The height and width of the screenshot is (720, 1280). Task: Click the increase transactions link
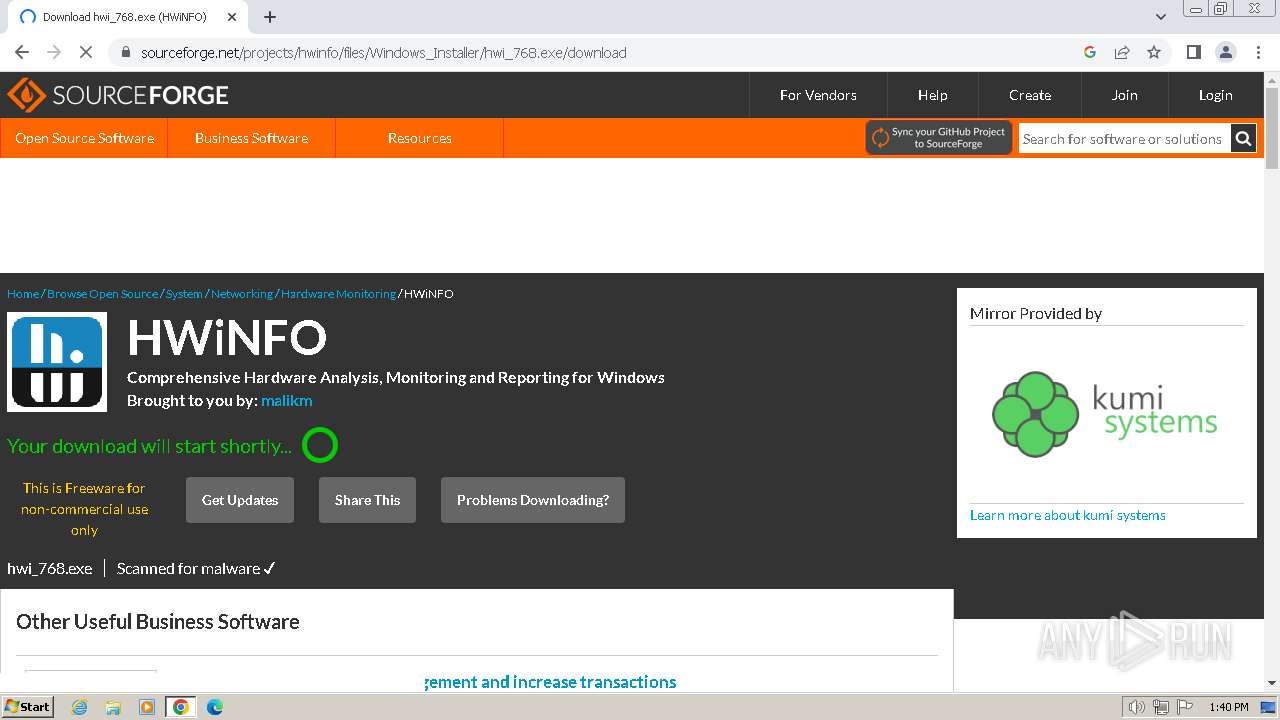(550, 682)
